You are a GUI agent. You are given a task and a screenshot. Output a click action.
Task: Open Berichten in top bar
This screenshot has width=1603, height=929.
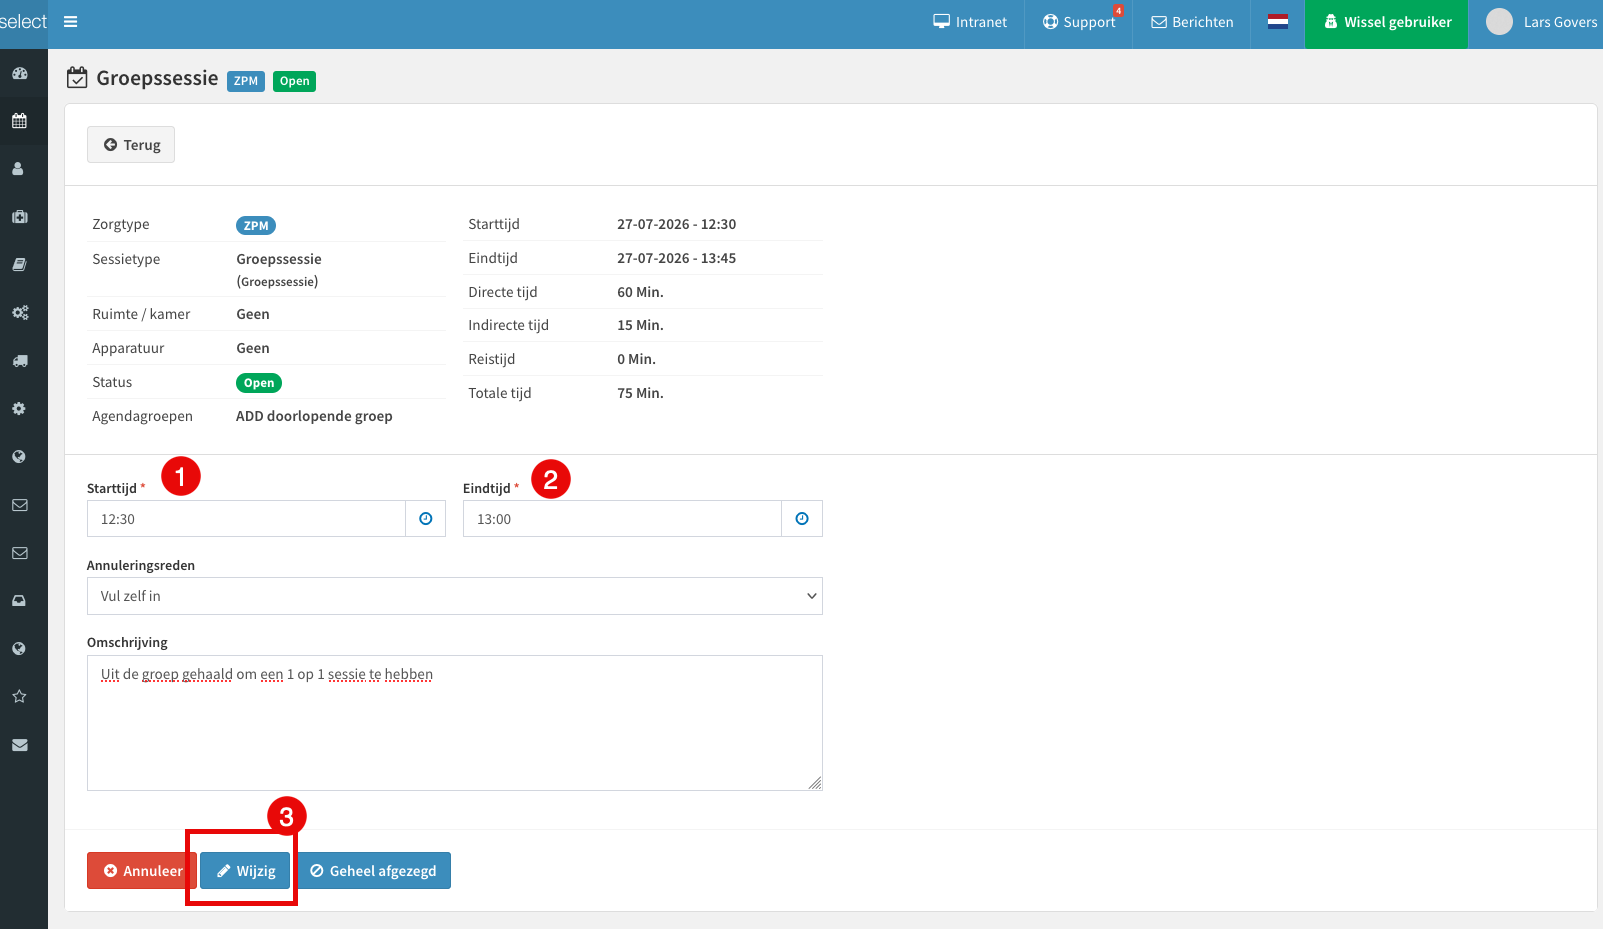(1192, 22)
